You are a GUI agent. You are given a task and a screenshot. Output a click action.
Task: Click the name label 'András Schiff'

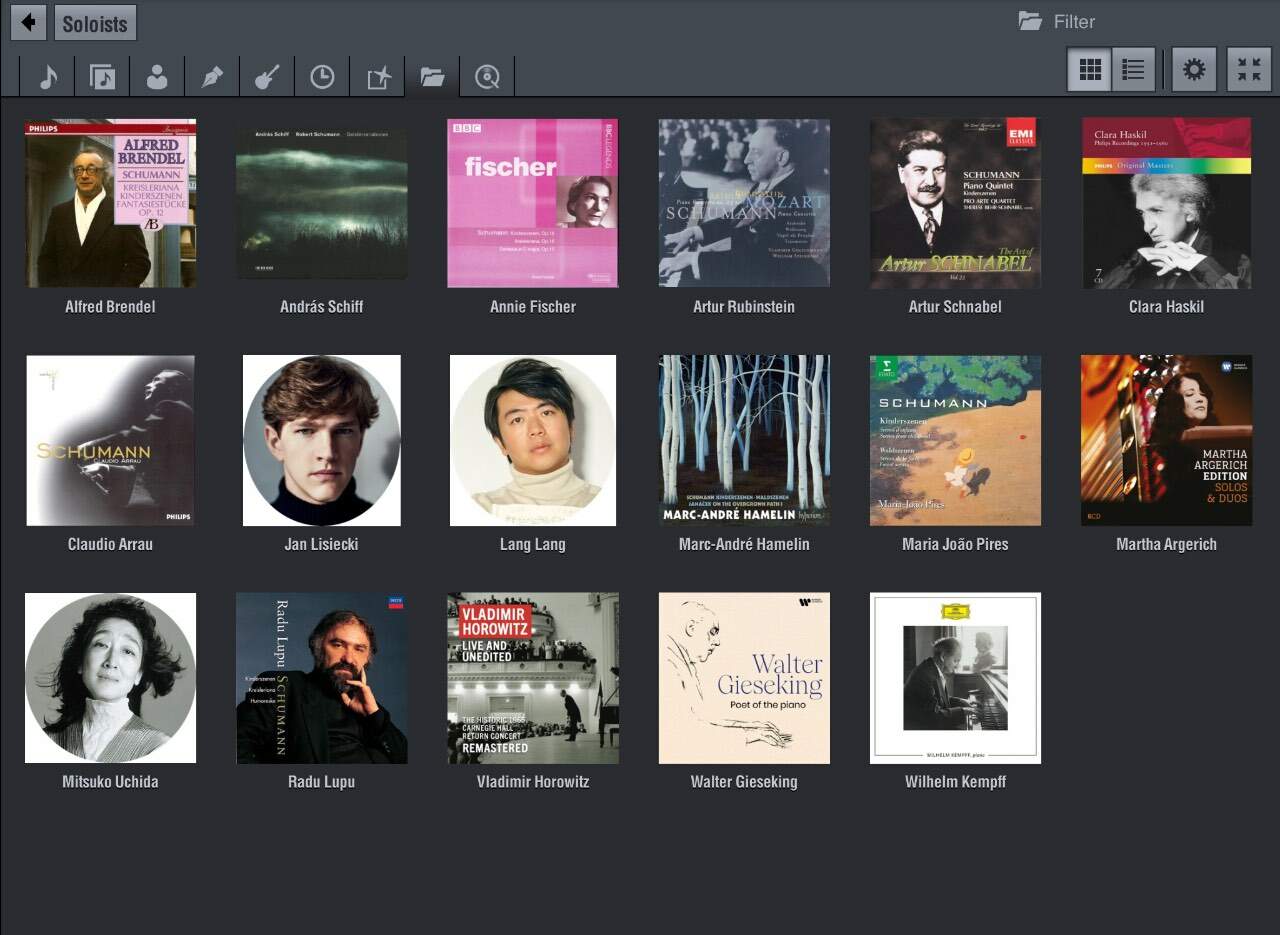322,307
